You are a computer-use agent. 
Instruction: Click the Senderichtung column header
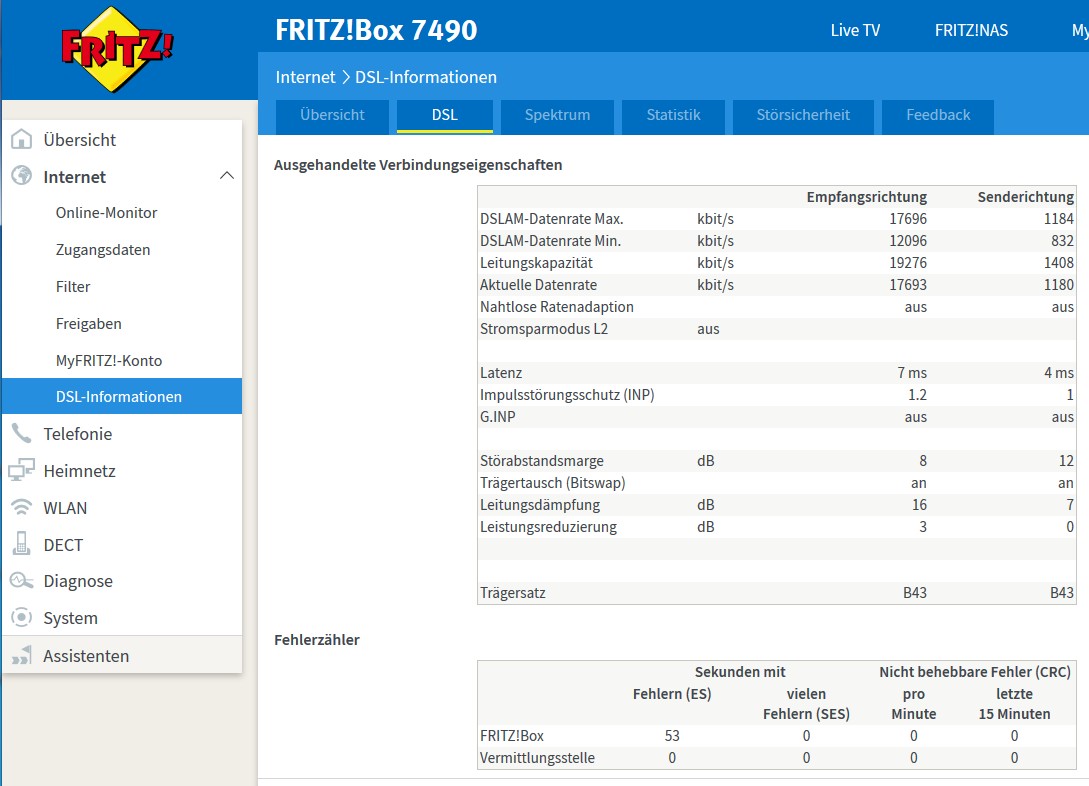click(x=1025, y=197)
